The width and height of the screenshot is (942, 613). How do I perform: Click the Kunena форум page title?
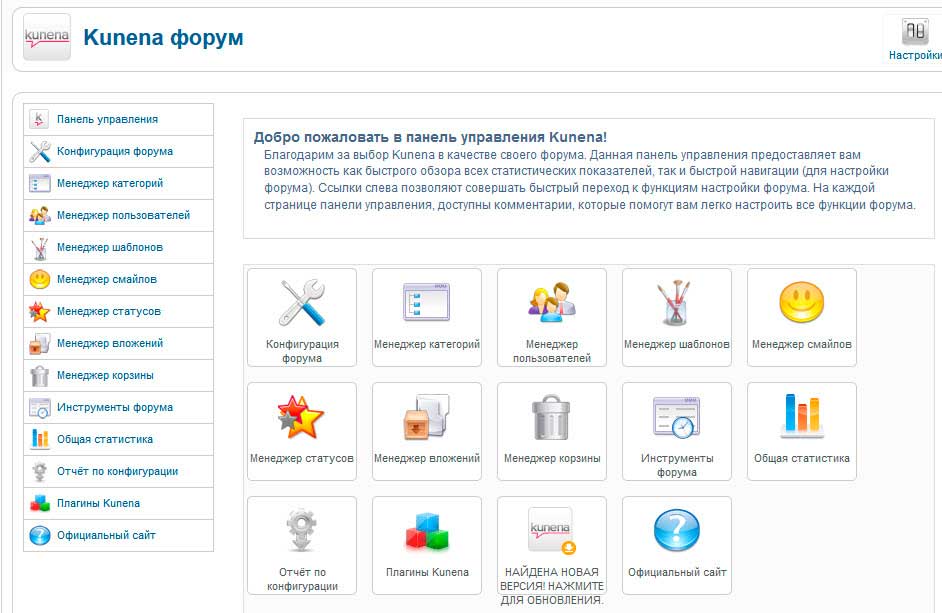pyautogui.click(x=163, y=37)
